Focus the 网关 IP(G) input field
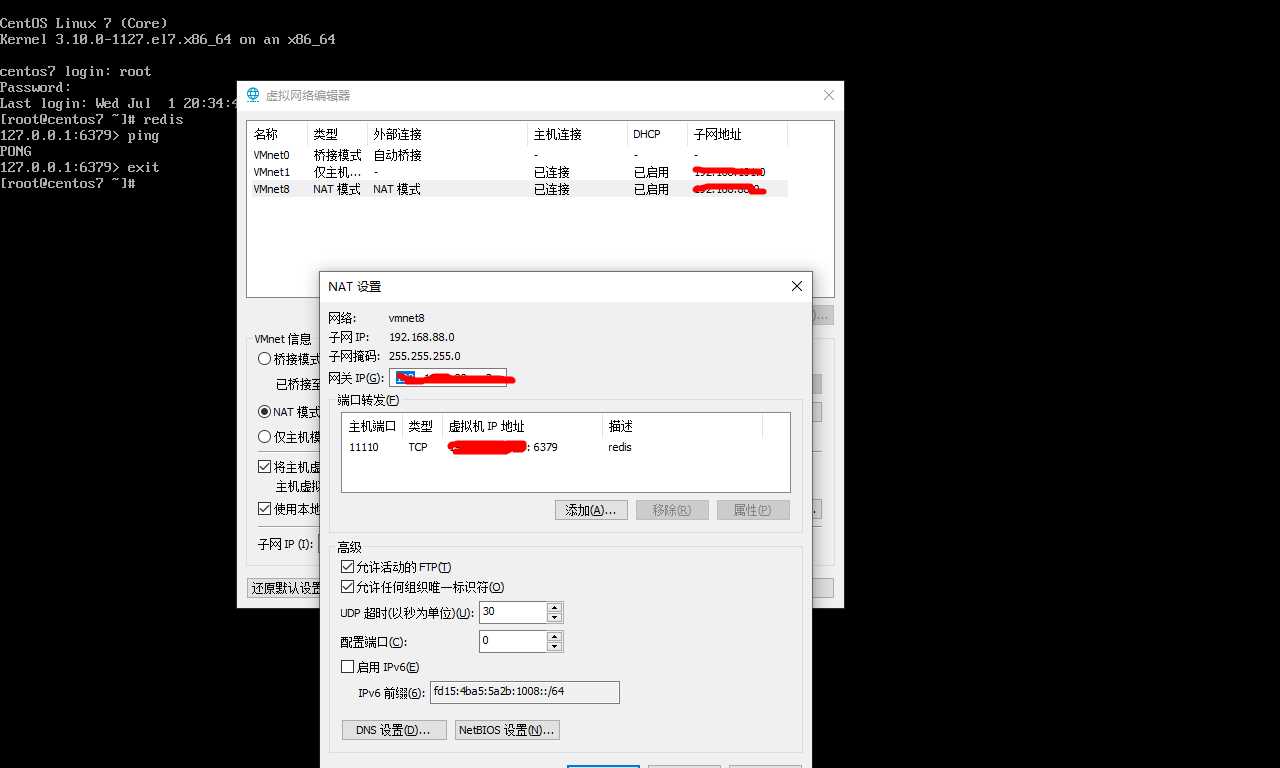The height and width of the screenshot is (768, 1280). coord(448,377)
